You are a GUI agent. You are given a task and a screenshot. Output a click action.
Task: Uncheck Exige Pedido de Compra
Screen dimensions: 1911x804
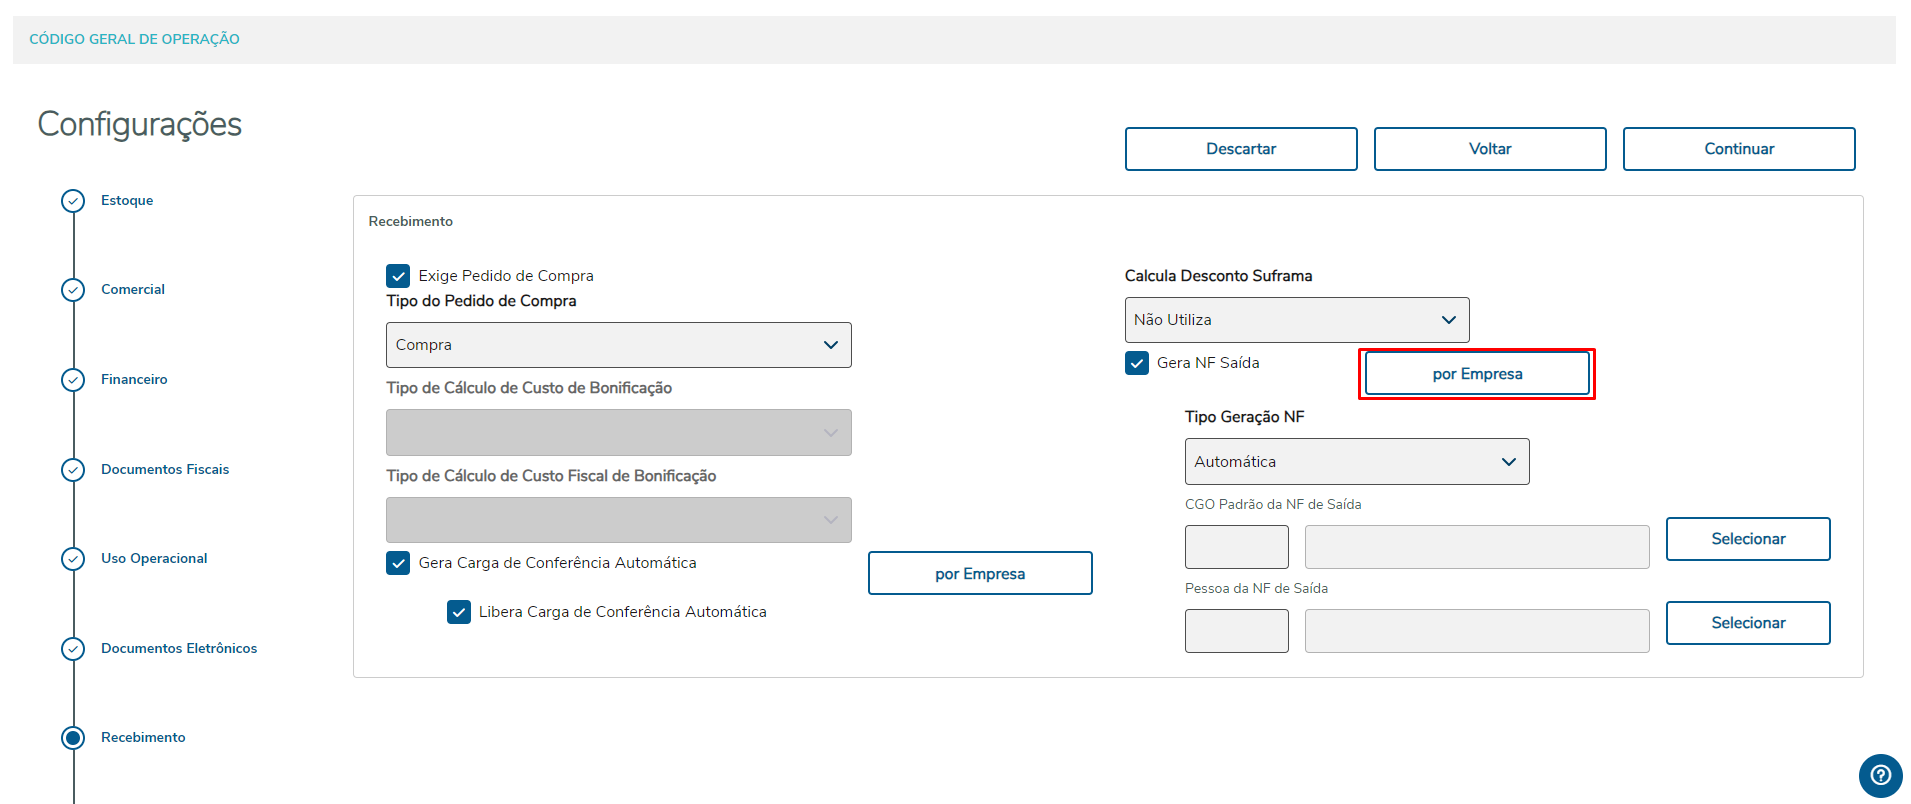coord(398,276)
